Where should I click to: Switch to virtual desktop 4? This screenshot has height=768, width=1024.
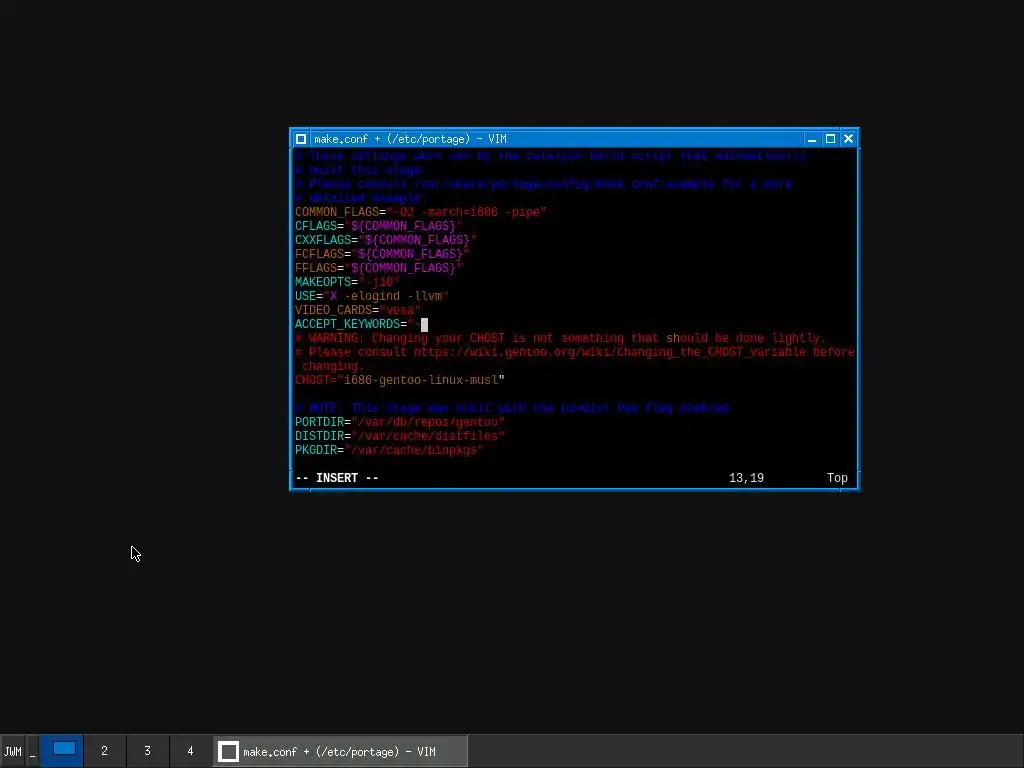click(x=191, y=752)
